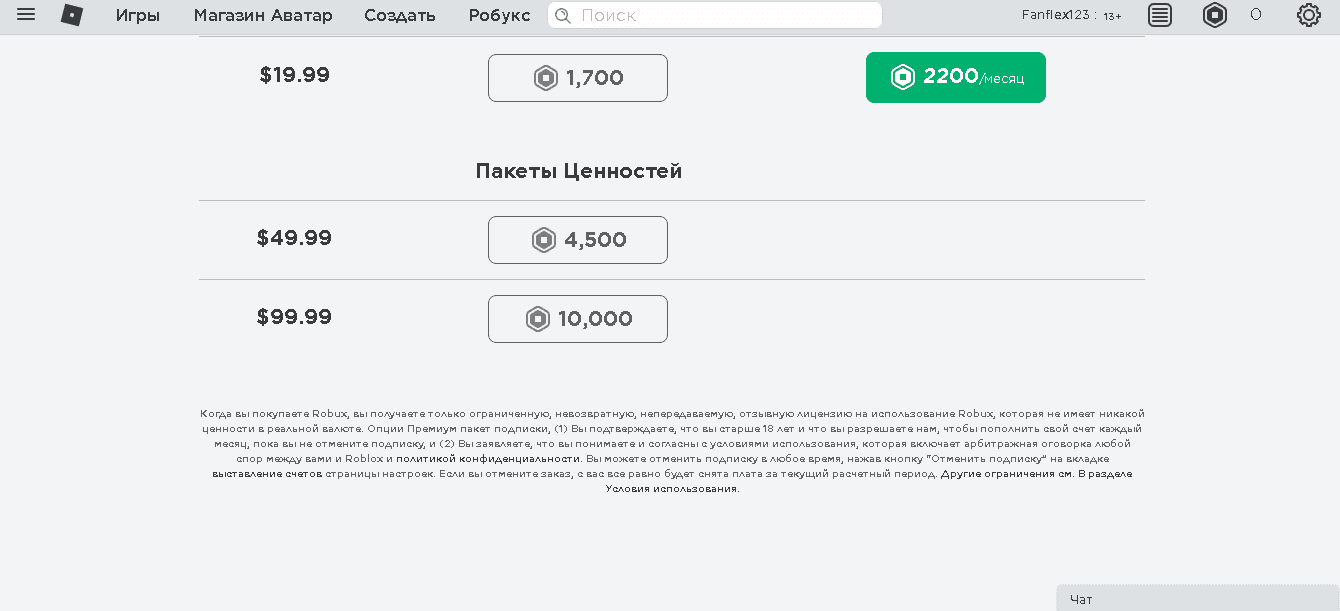Image resolution: width=1340 pixels, height=611 pixels.
Task: Click the Условия использования link
Action: point(672,489)
